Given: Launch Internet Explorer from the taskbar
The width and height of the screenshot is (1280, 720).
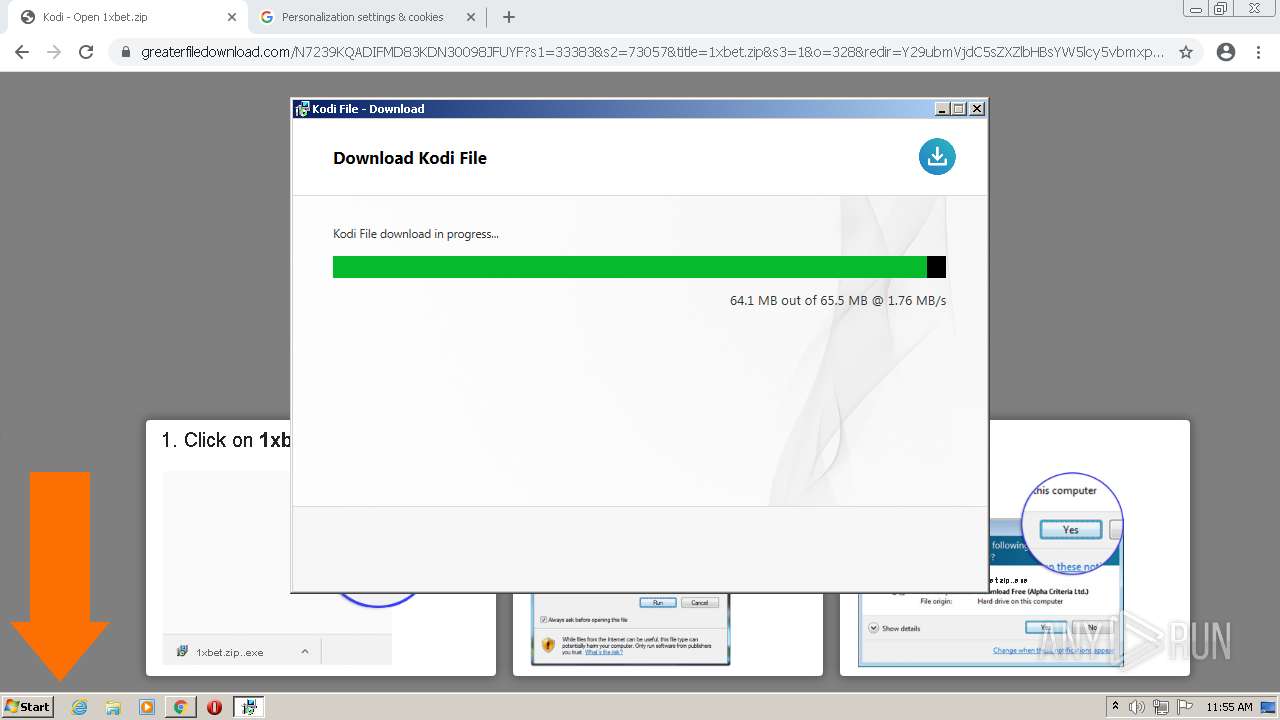Looking at the screenshot, I should [79, 707].
